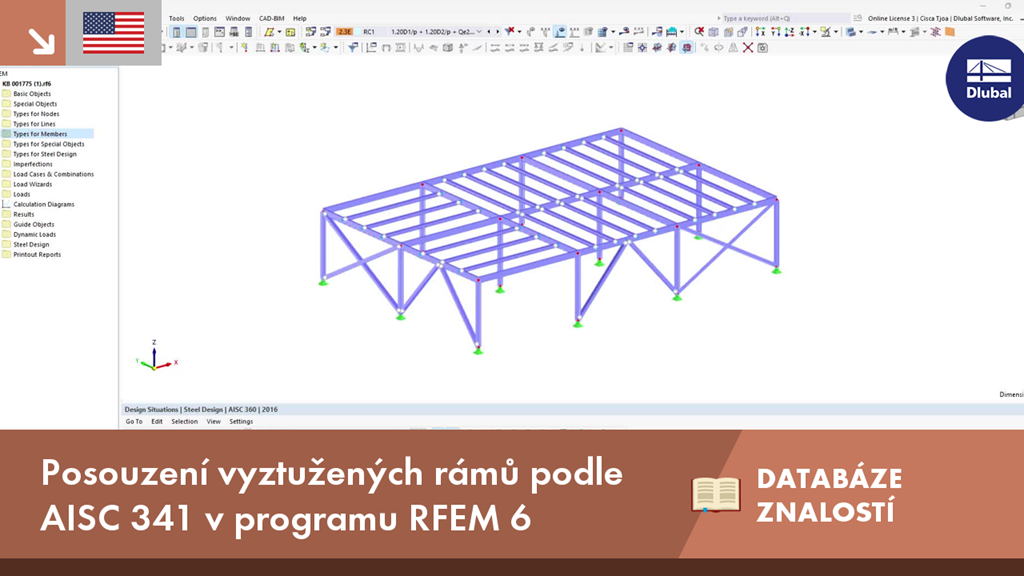Select Steel Design folder in navigator
1024x576 pixels.
pyautogui.click(x=31, y=244)
